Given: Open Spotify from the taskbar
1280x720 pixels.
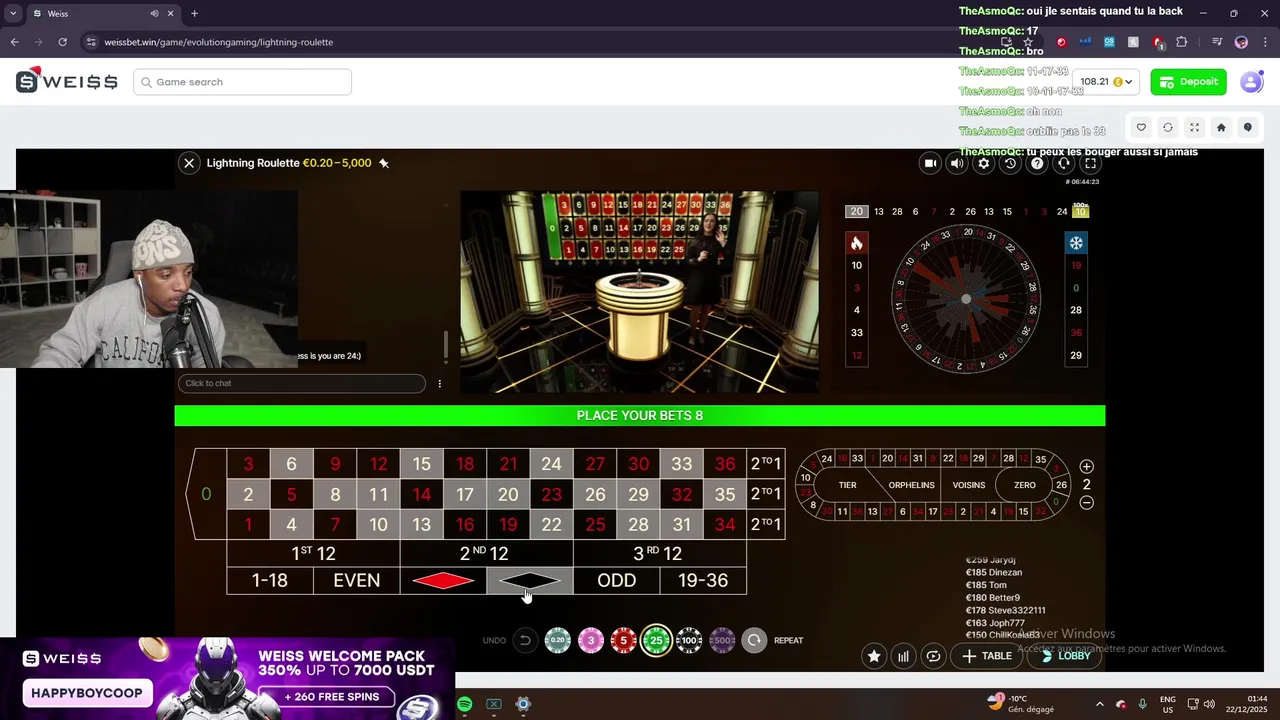Looking at the screenshot, I should (464, 704).
